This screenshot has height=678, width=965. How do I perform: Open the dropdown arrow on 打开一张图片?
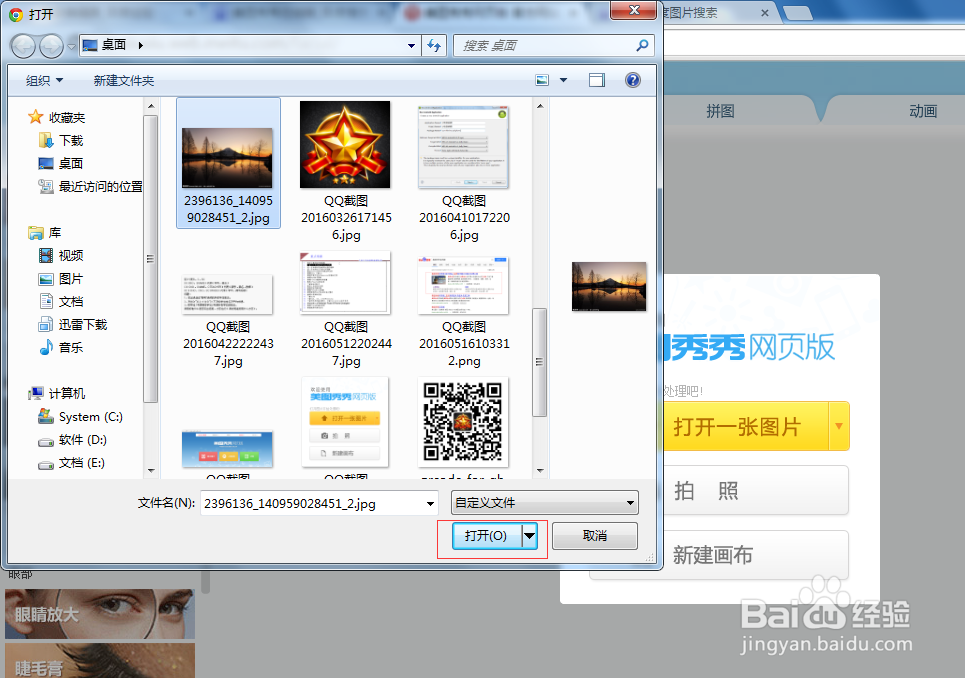[x=839, y=425]
